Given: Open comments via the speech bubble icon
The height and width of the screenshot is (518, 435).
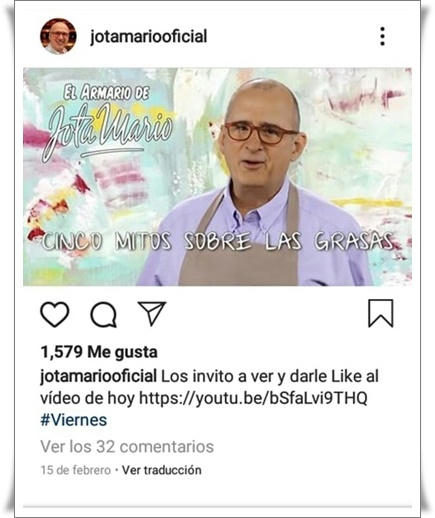Looking at the screenshot, I should [104, 314].
